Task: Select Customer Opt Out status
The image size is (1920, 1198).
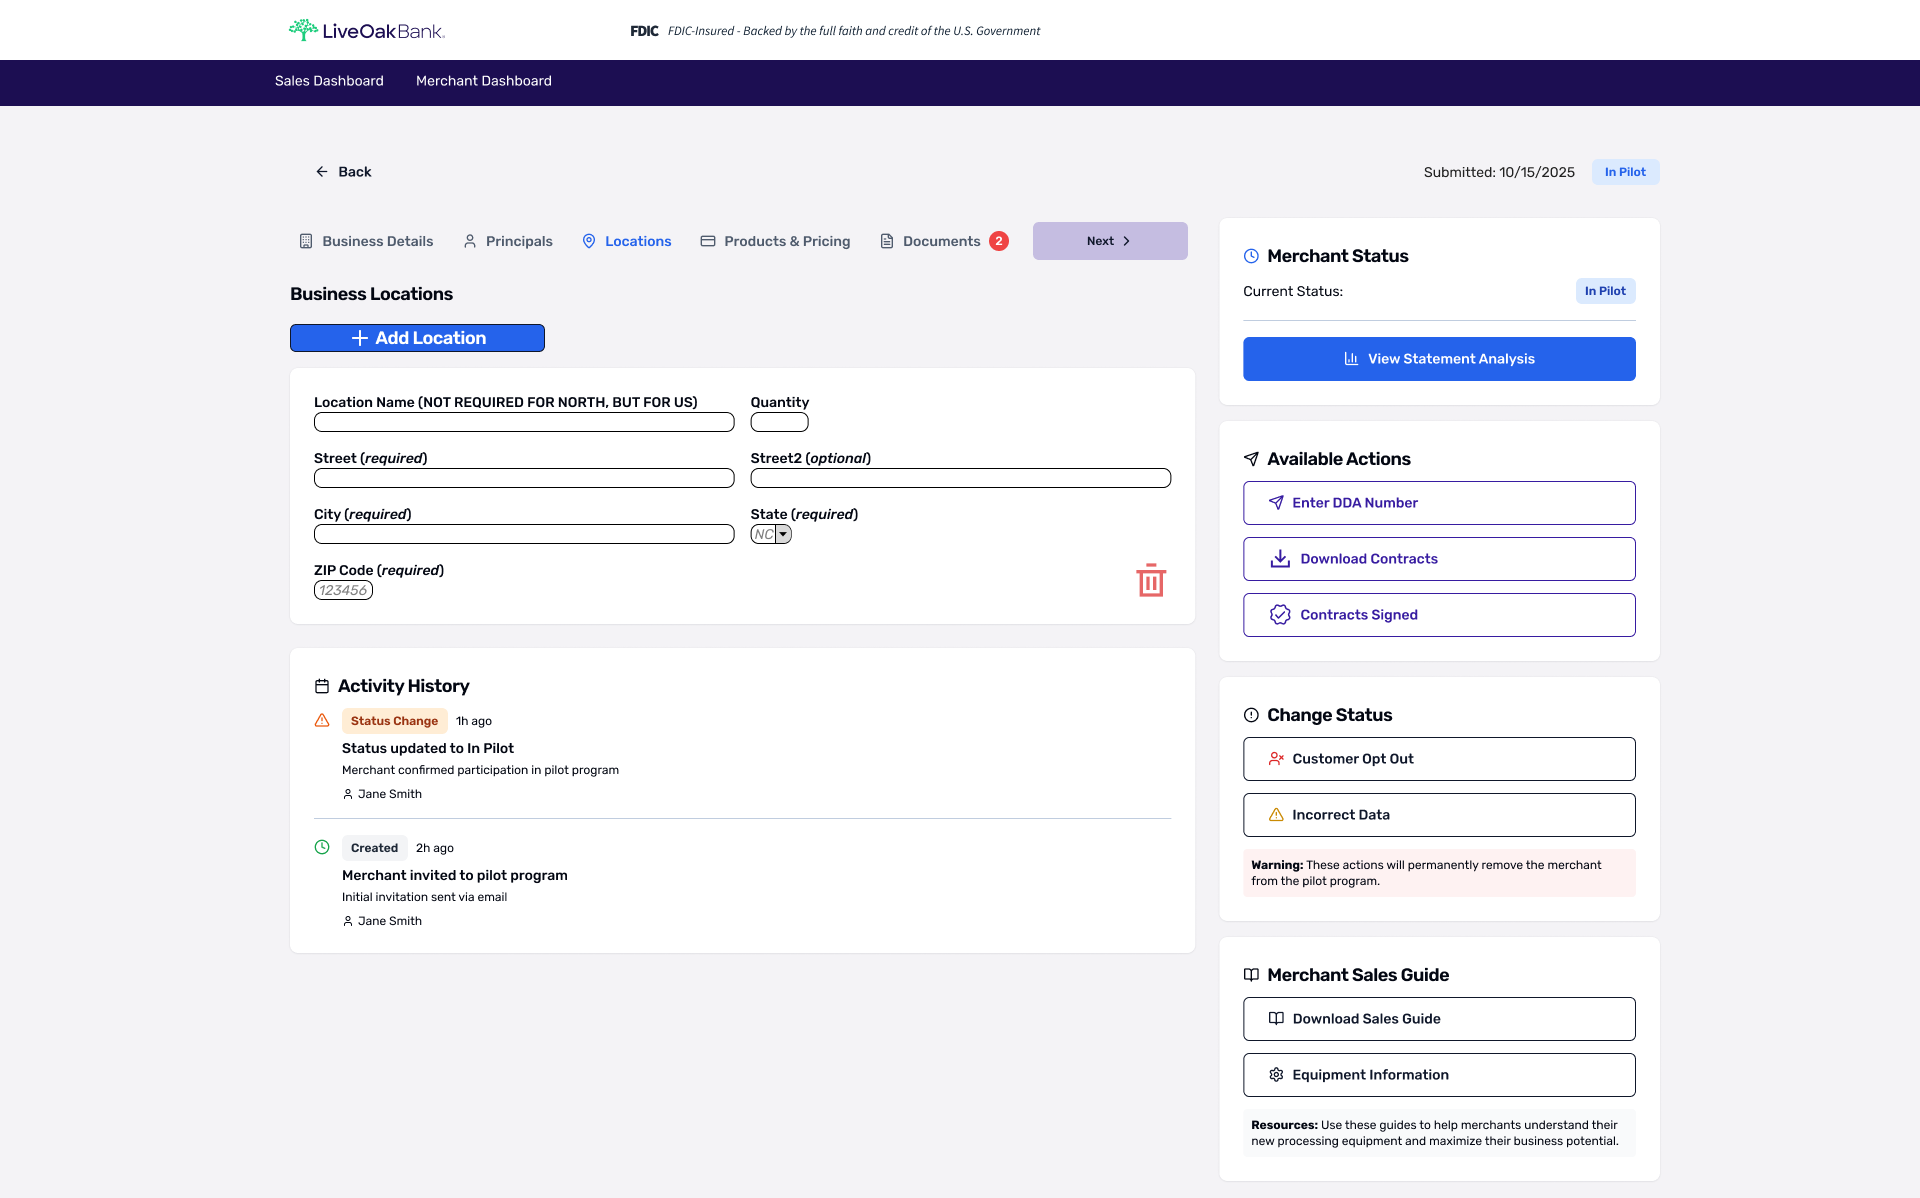Action: tap(1439, 759)
